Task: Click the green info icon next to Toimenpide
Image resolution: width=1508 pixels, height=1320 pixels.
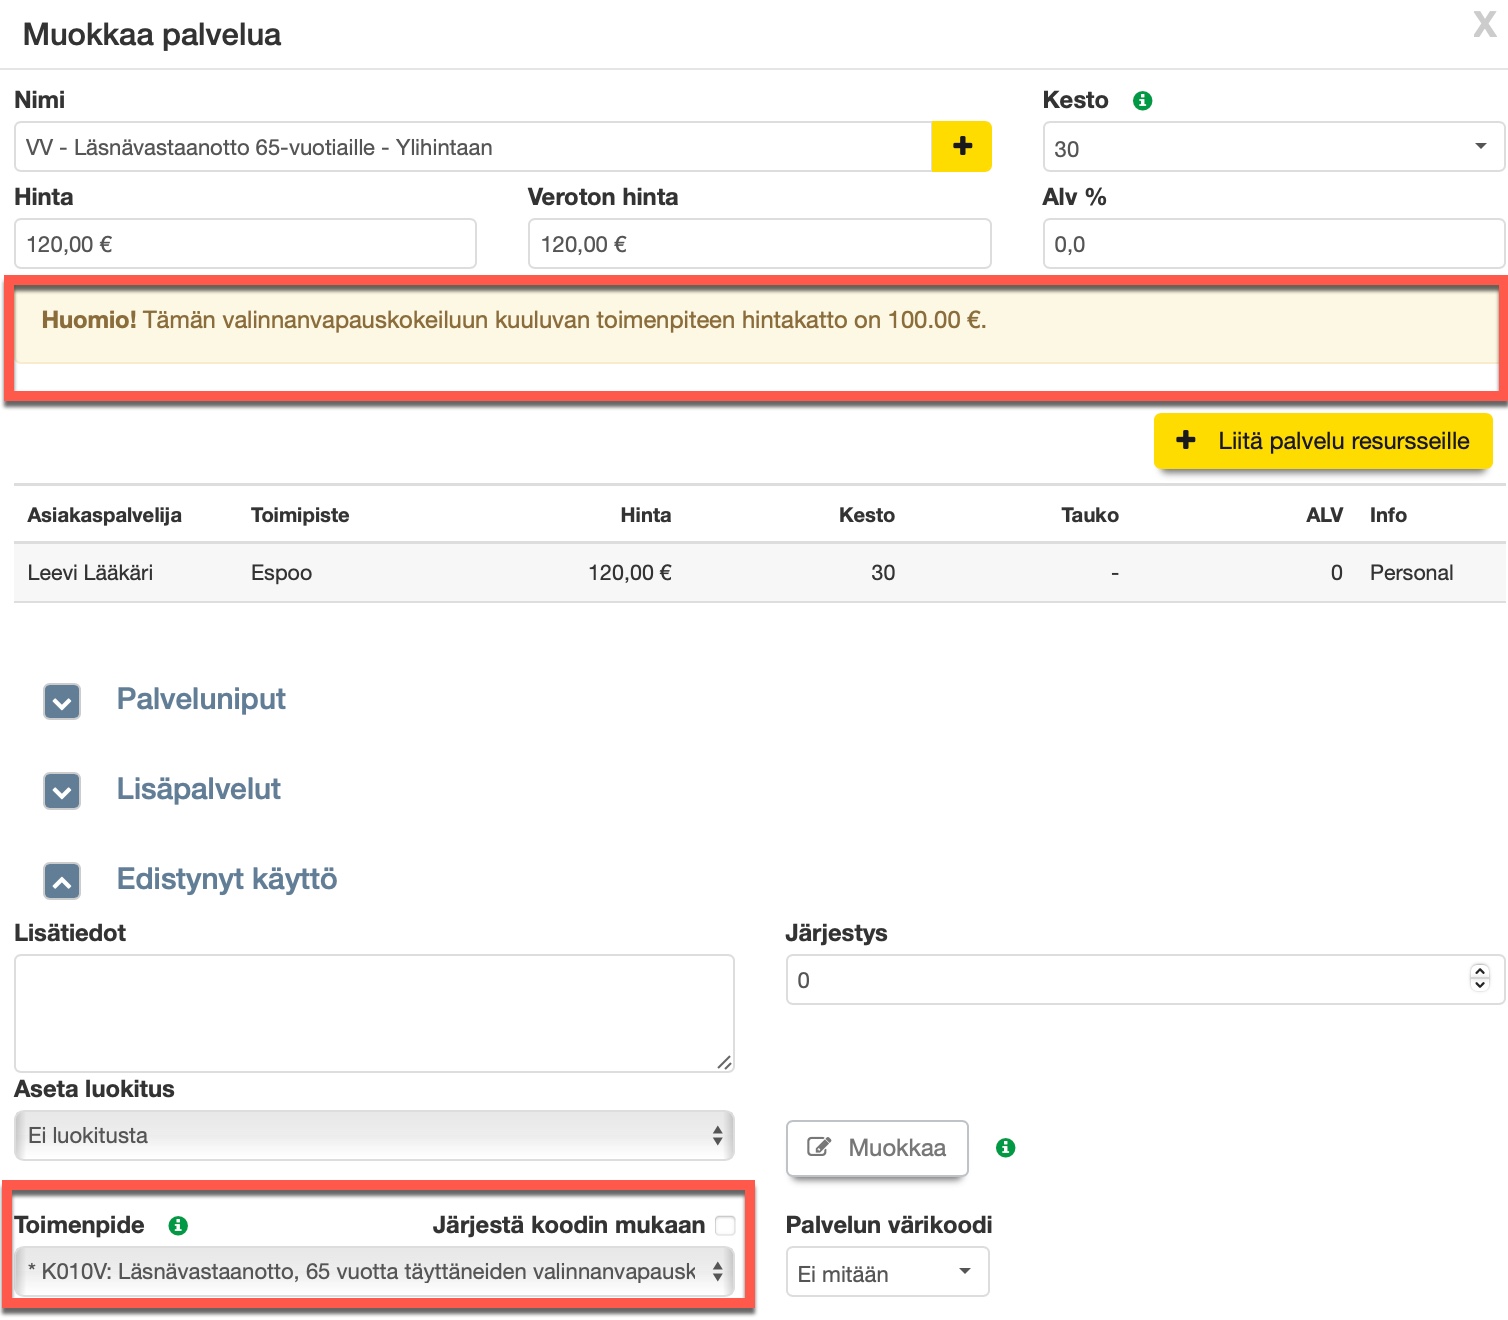Action: tap(178, 1226)
